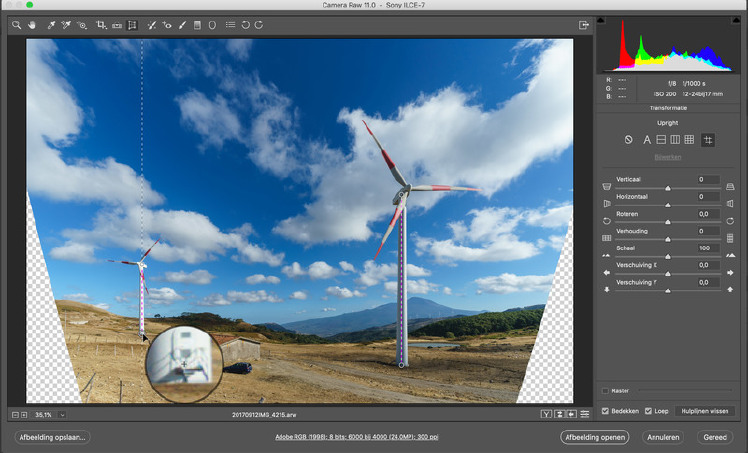
Task: Select the Graduated Filter tool
Action: pyautogui.click(x=197, y=25)
